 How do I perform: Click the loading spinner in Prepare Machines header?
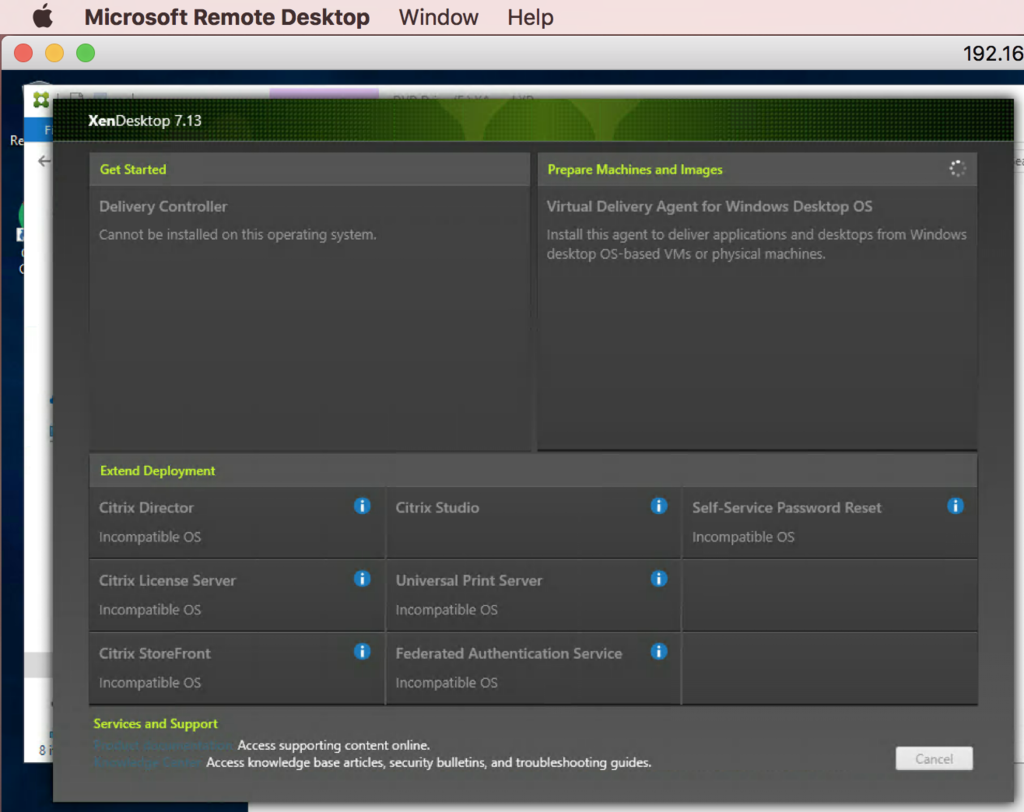pyautogui.click(x=957, y=169)
